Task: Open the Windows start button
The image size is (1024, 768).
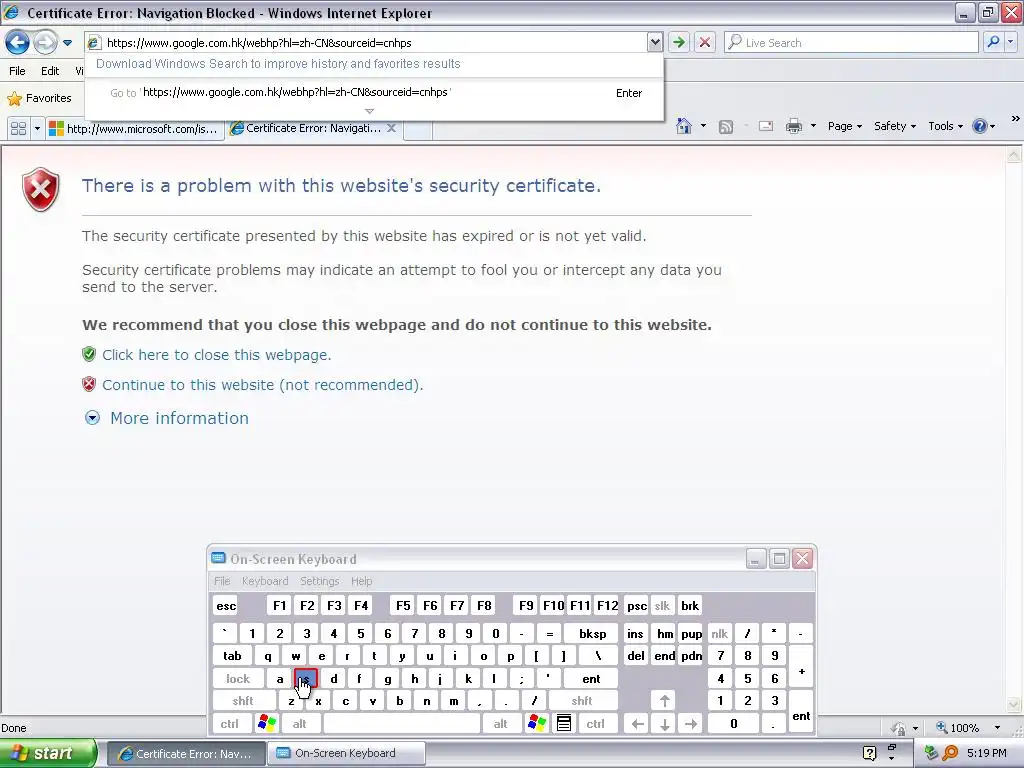Action: tap(48, 753)
